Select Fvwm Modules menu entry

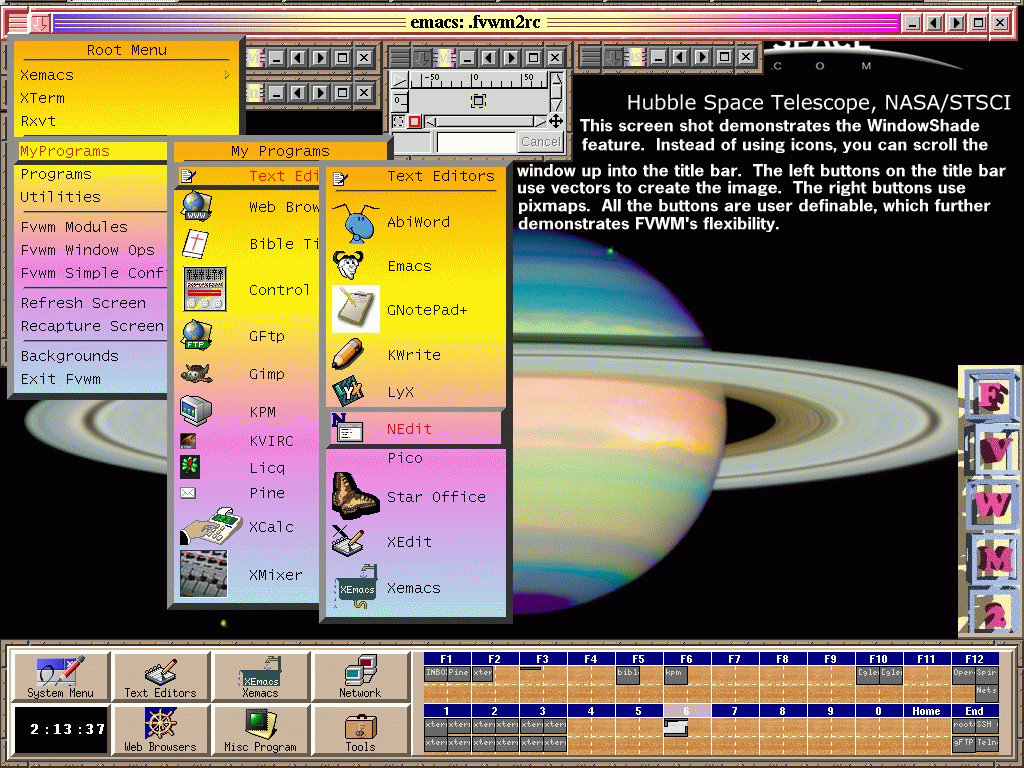click(x=91, y=227)
